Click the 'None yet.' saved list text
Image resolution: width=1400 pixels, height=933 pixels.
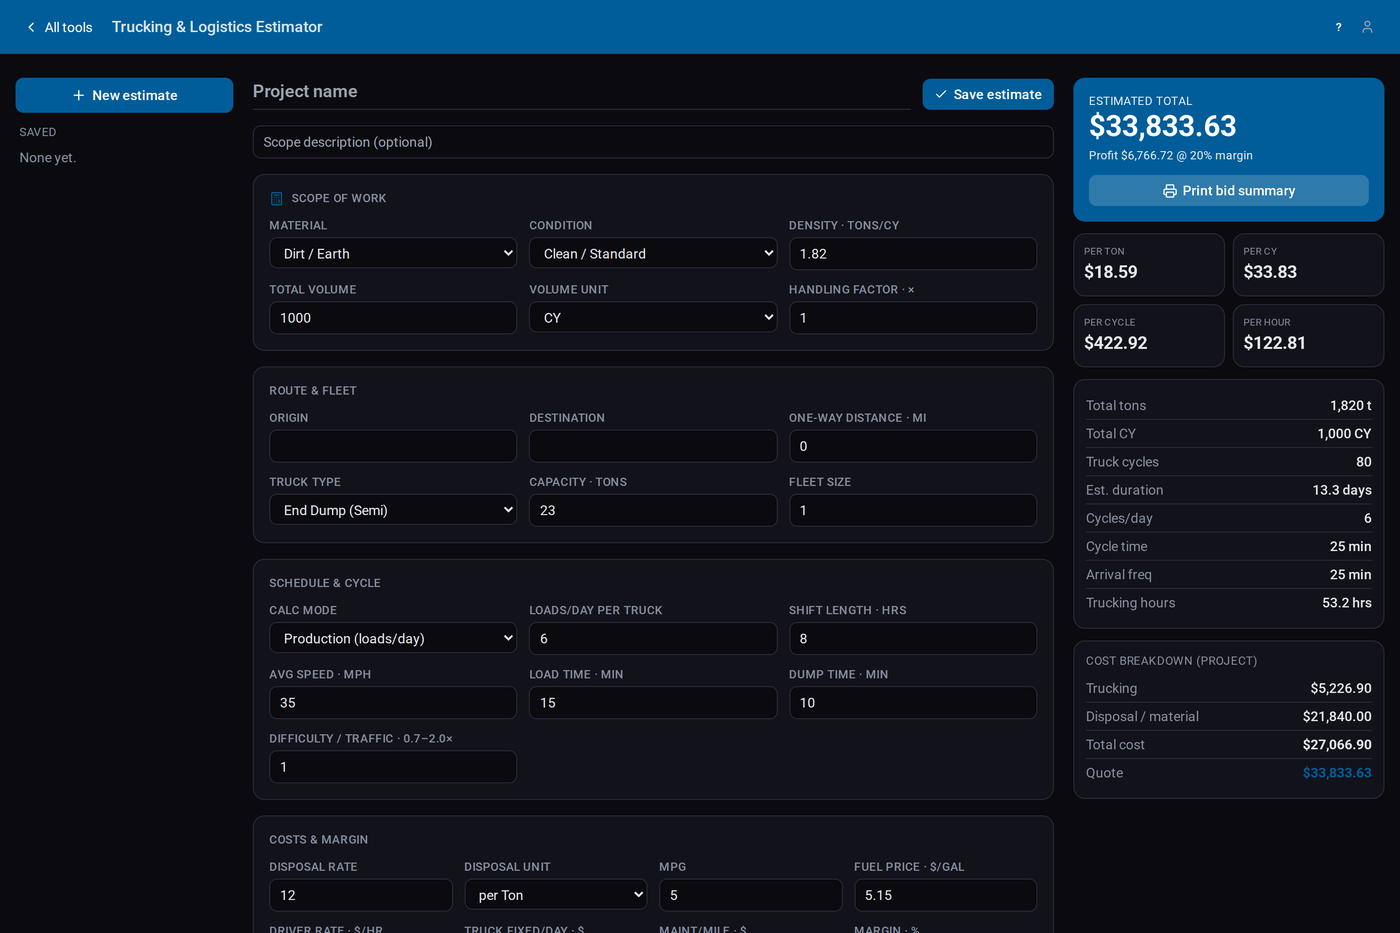click(48, 158)
